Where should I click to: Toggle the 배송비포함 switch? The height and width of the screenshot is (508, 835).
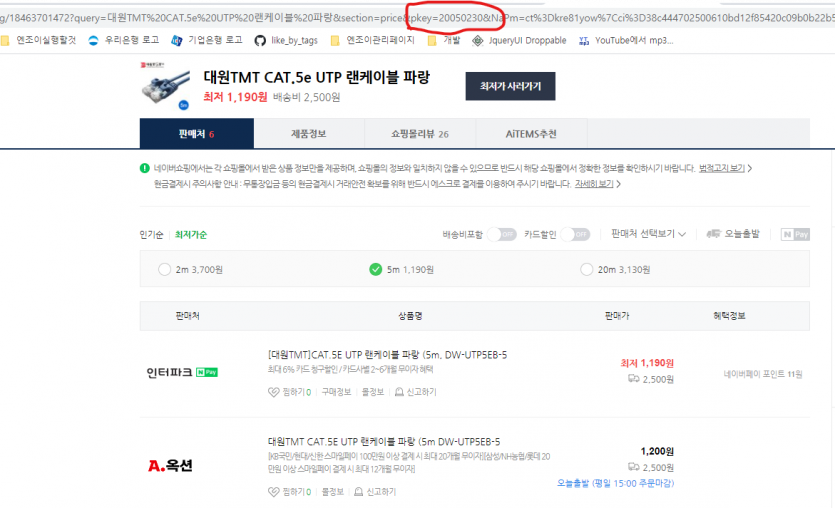(503, 234)
